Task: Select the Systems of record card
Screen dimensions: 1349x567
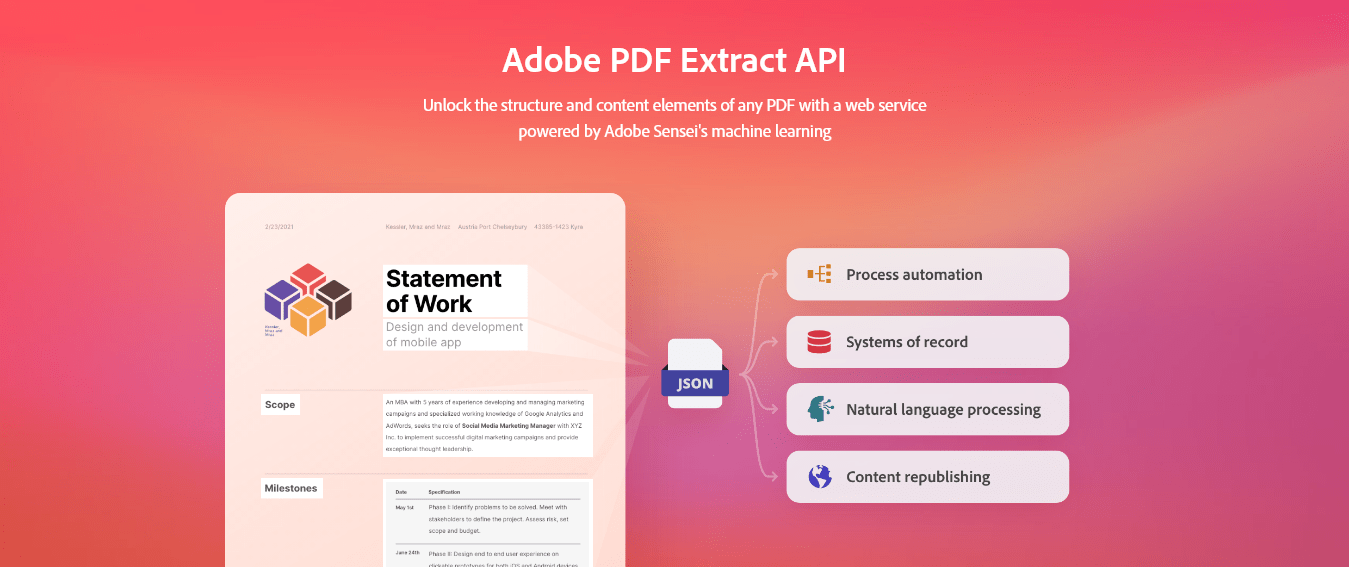Action: 927,342
